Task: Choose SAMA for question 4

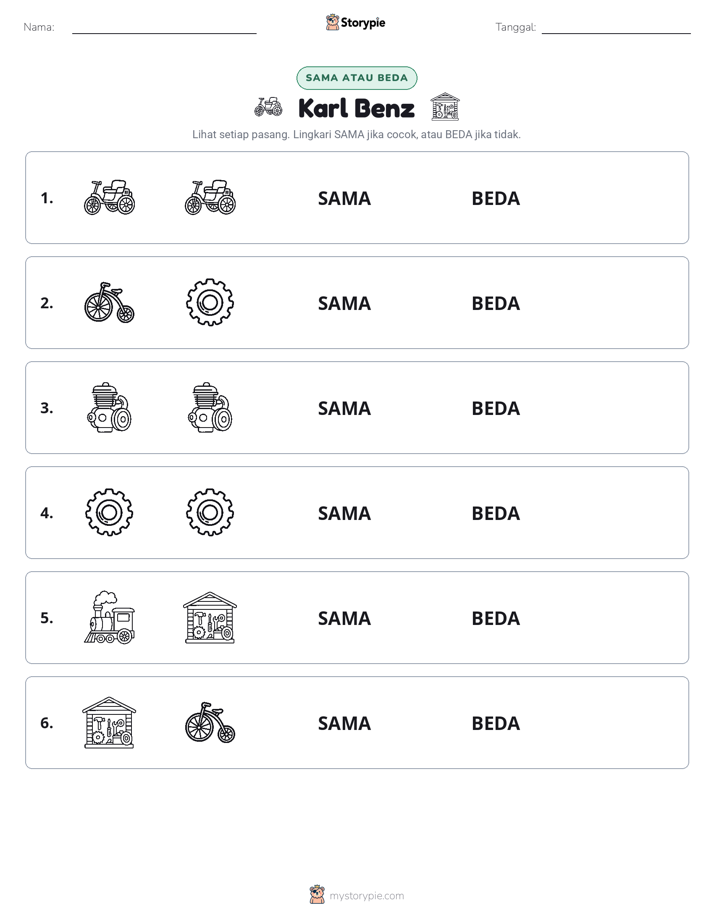Action: pyautogui.click(x=344, y=513)
